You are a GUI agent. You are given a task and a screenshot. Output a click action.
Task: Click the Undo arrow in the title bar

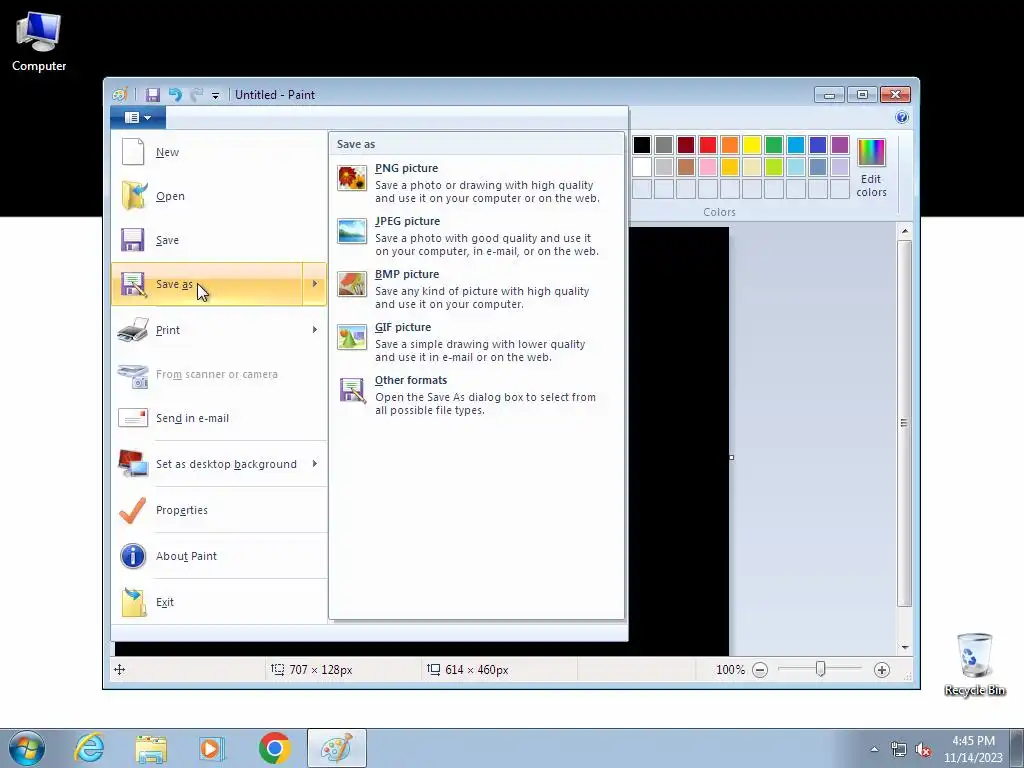(x=175, y=95)
